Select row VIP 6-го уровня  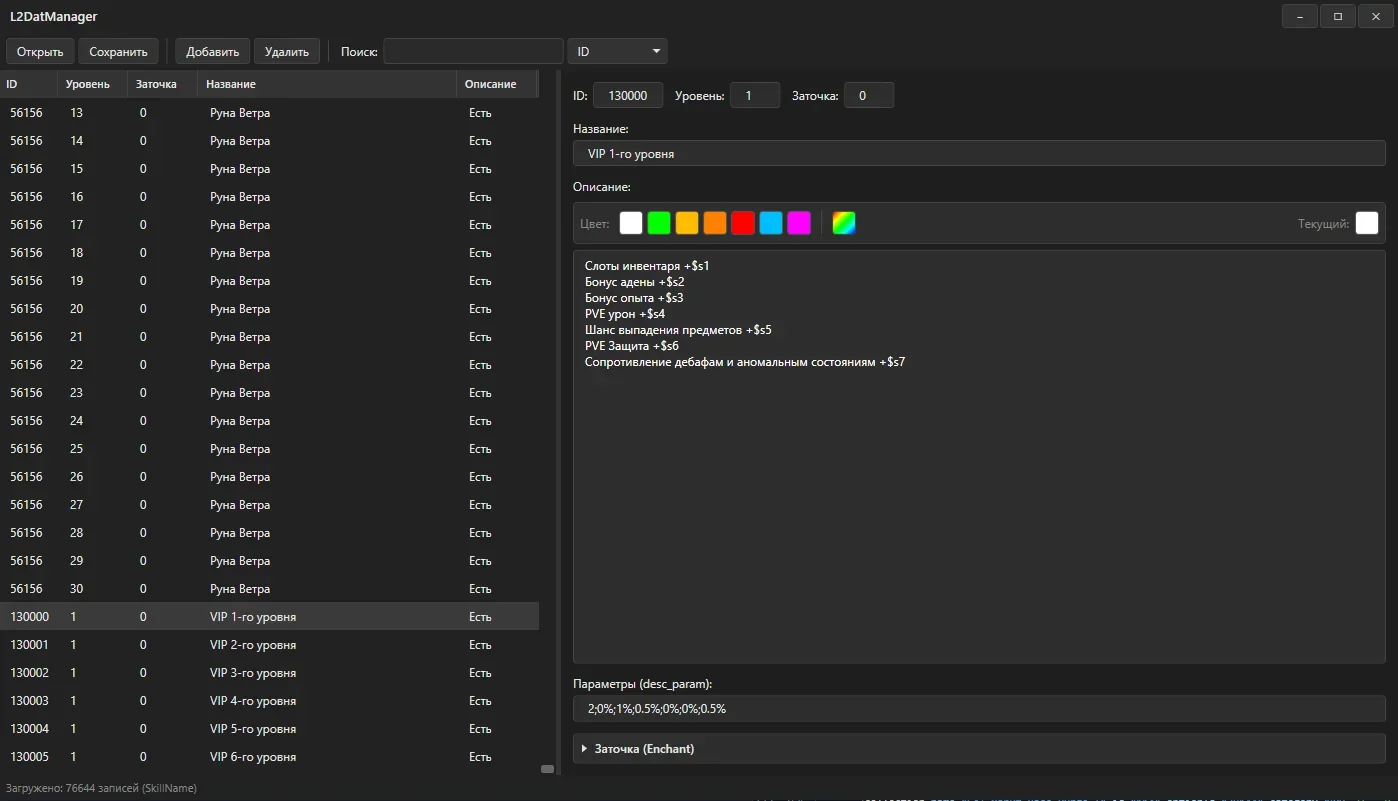point(269,756)
